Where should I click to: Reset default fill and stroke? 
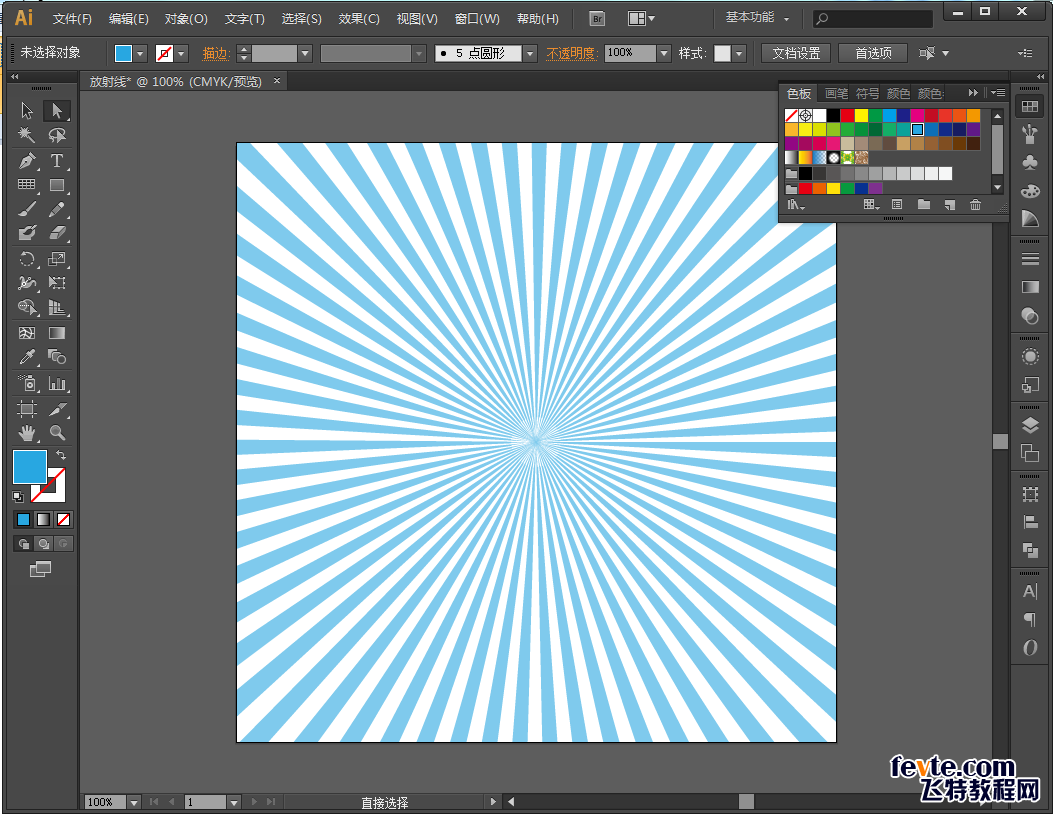(x=18, y=497)
